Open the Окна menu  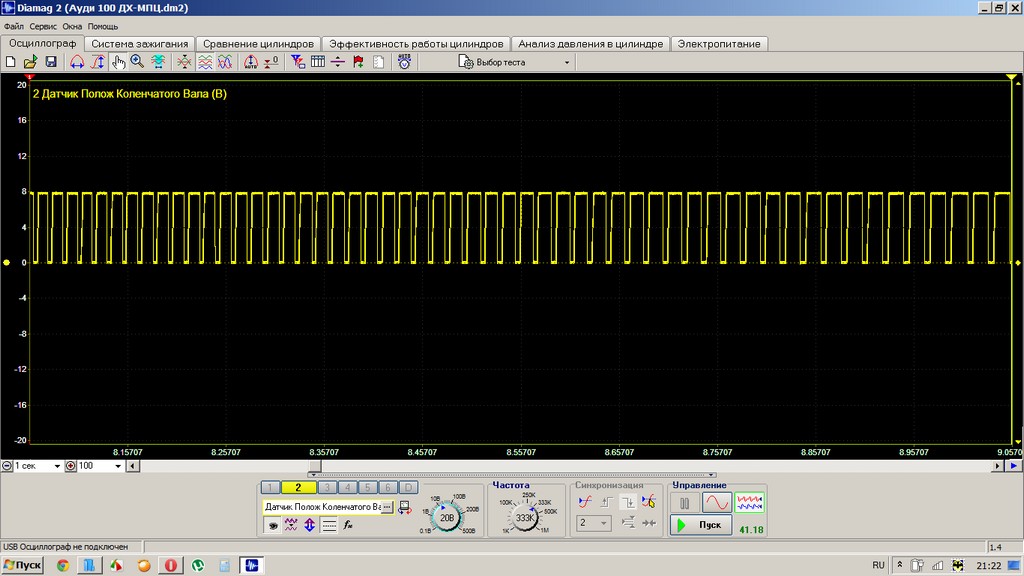[x=72, y=26]
